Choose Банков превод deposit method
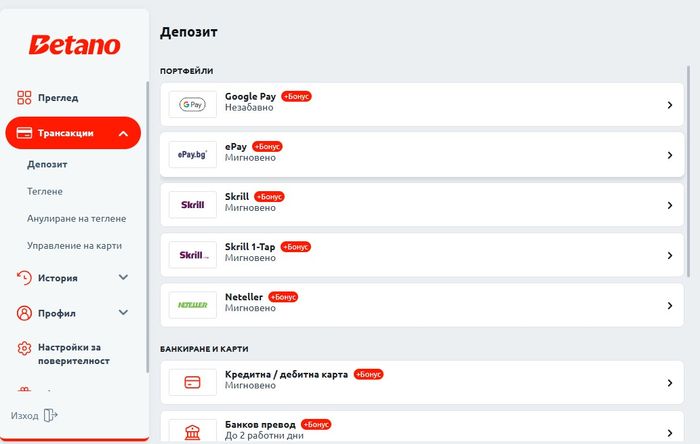Image resolution: width=700 pixels, height=444 pixels. coord(422,427)
